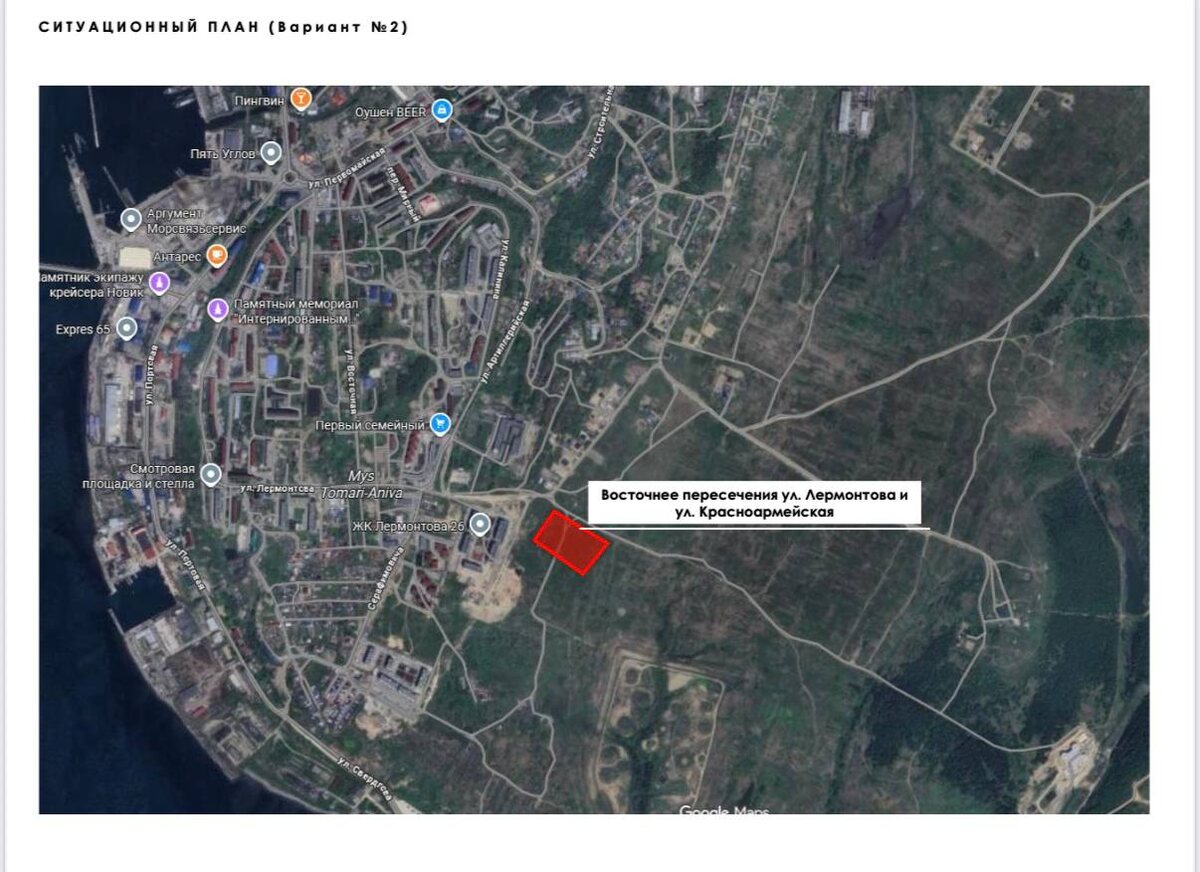Click the Expres 65 label text

click(83, 329)
